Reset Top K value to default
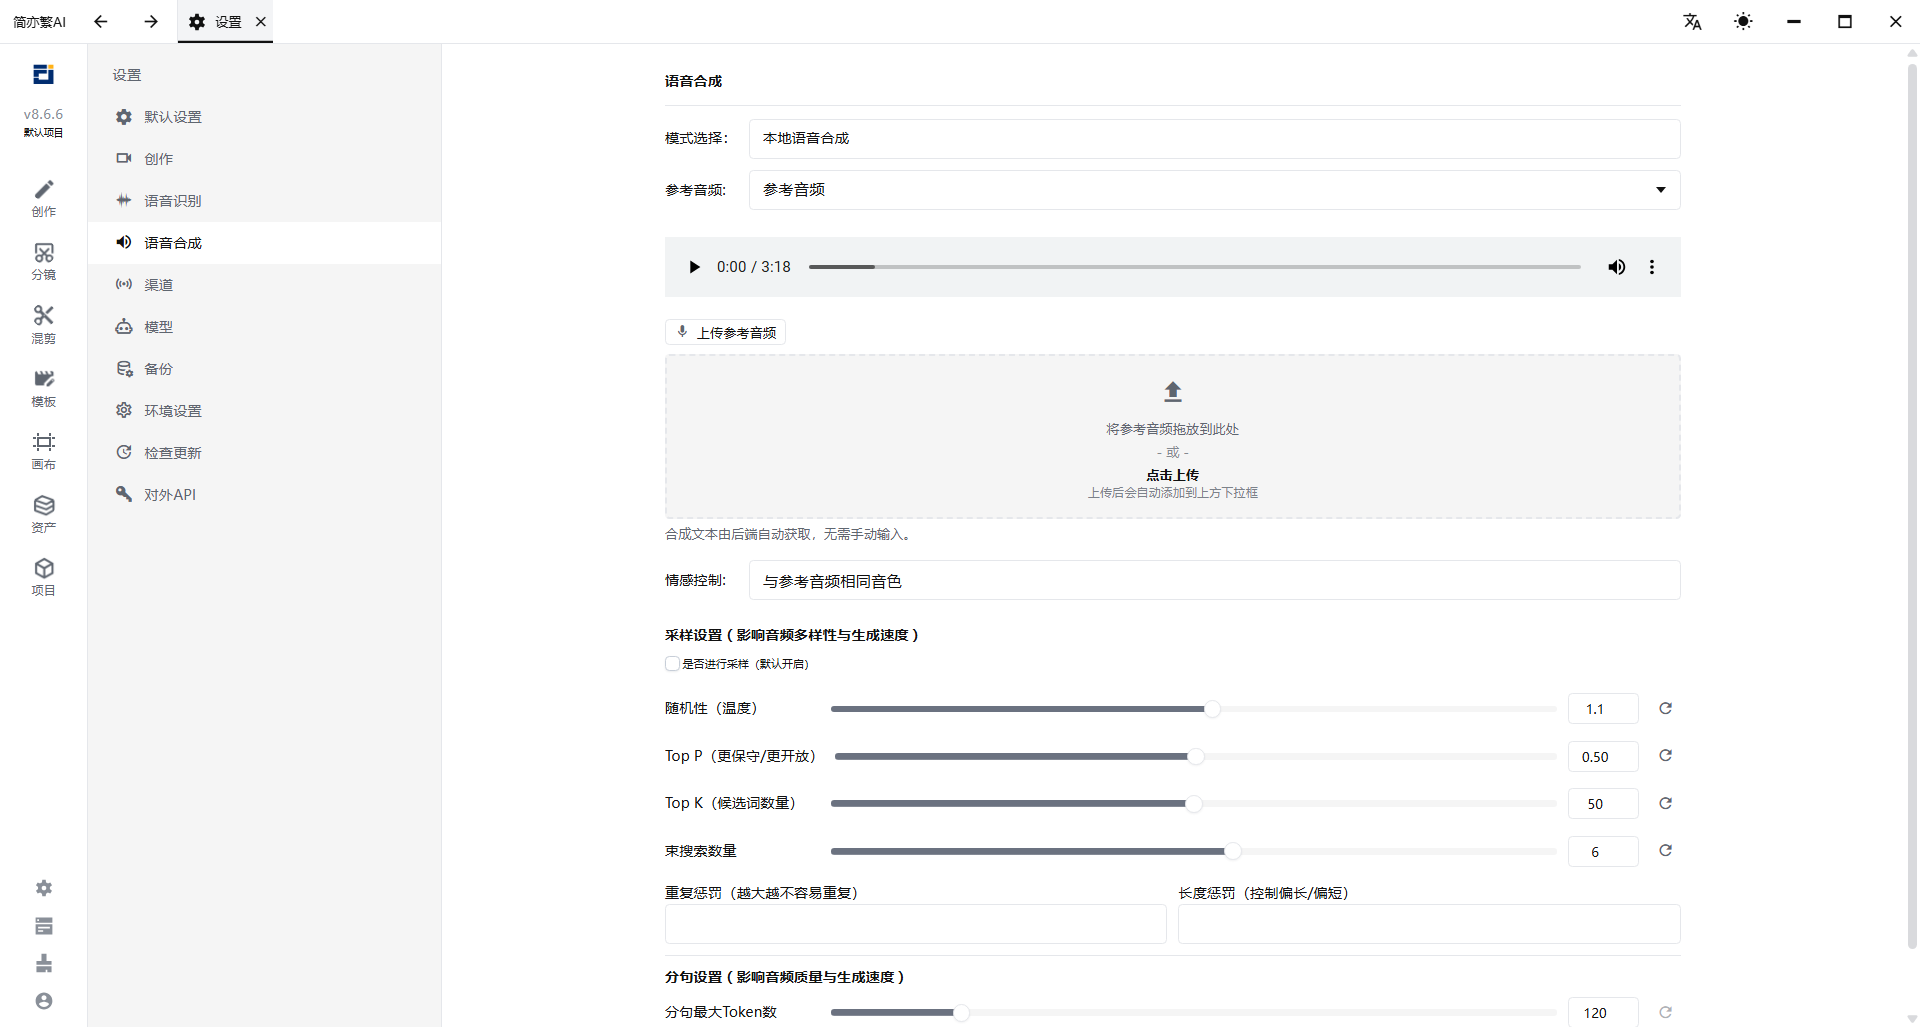The width and height of the screenshot is (1920, 1027). tap(1665, 803)
